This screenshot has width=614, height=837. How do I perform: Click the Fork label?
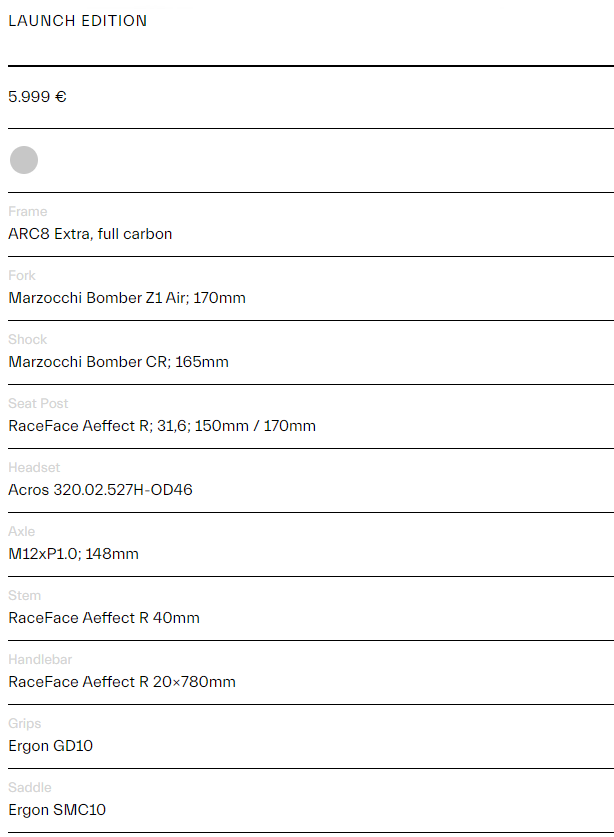coord(22,275)
